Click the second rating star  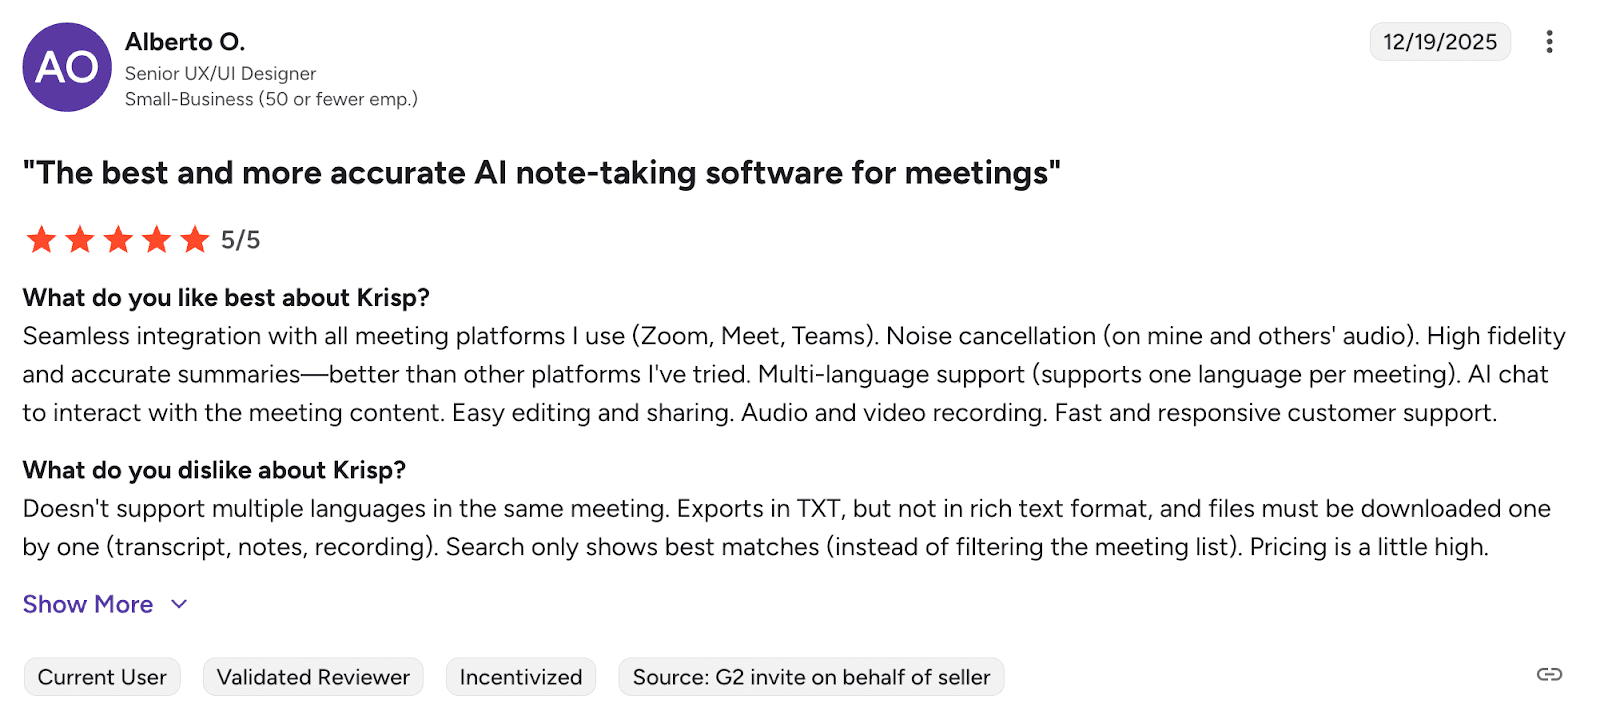coord(80,240)
